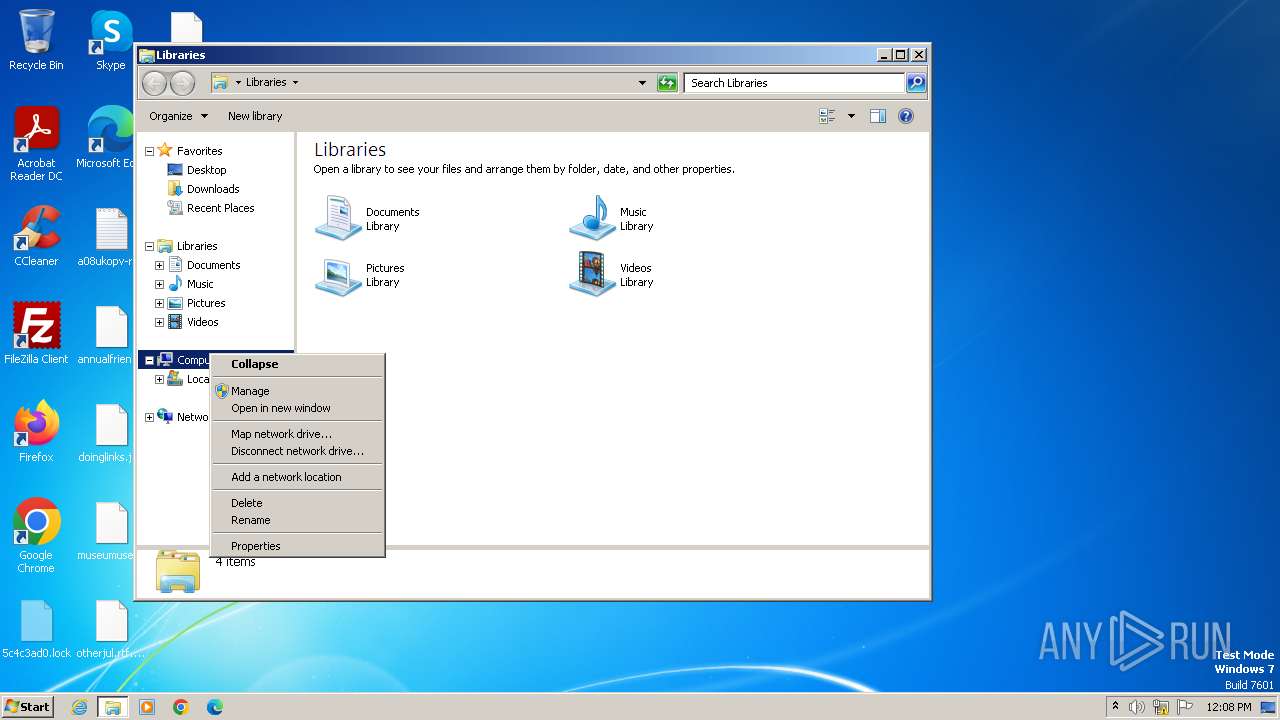
Task: Expand the Documents tree node
Action: pyautogui.click(x=159, y=265)
